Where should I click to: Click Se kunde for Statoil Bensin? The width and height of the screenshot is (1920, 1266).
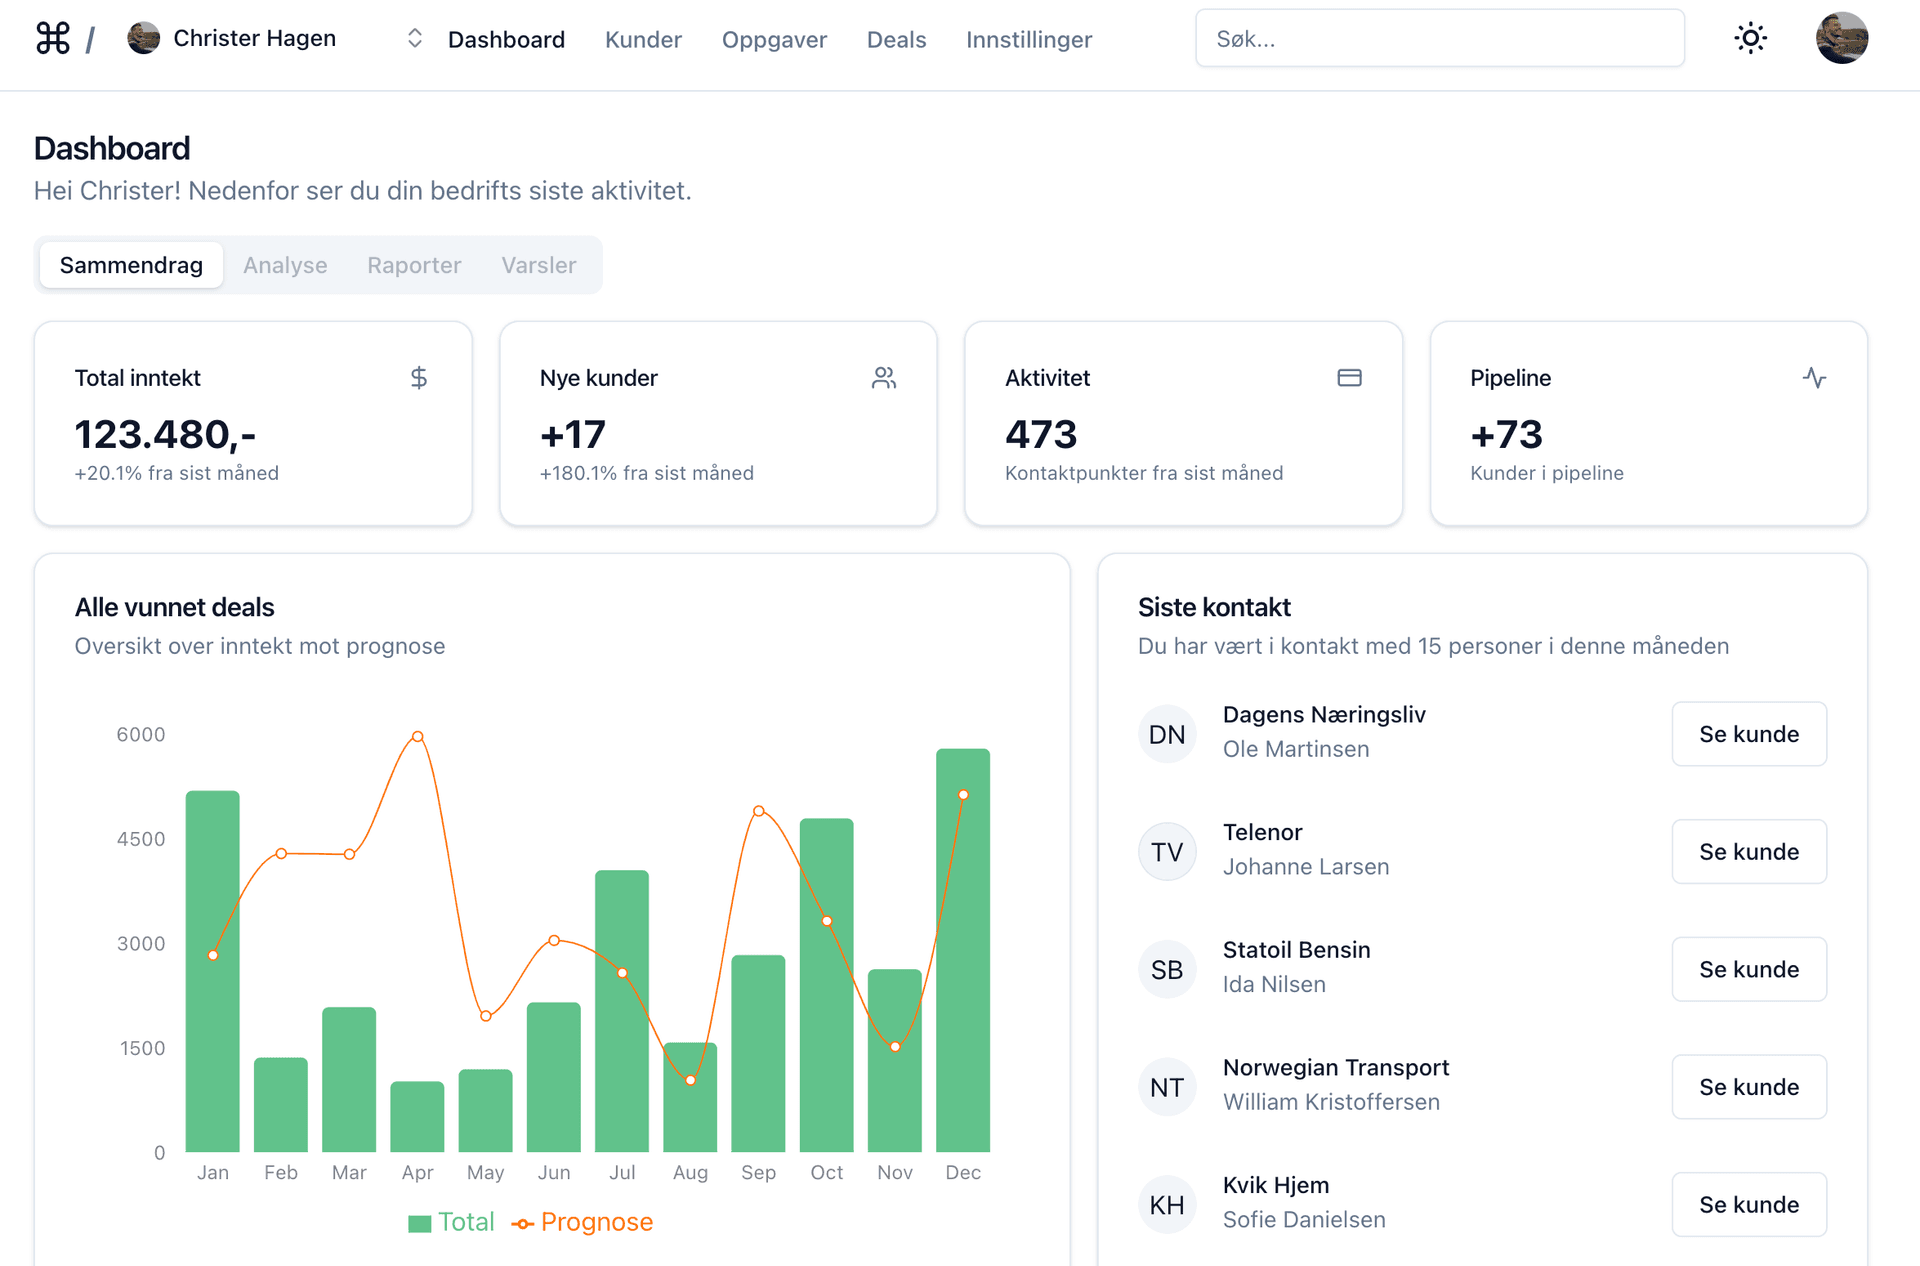click(x=1748, y=970)
